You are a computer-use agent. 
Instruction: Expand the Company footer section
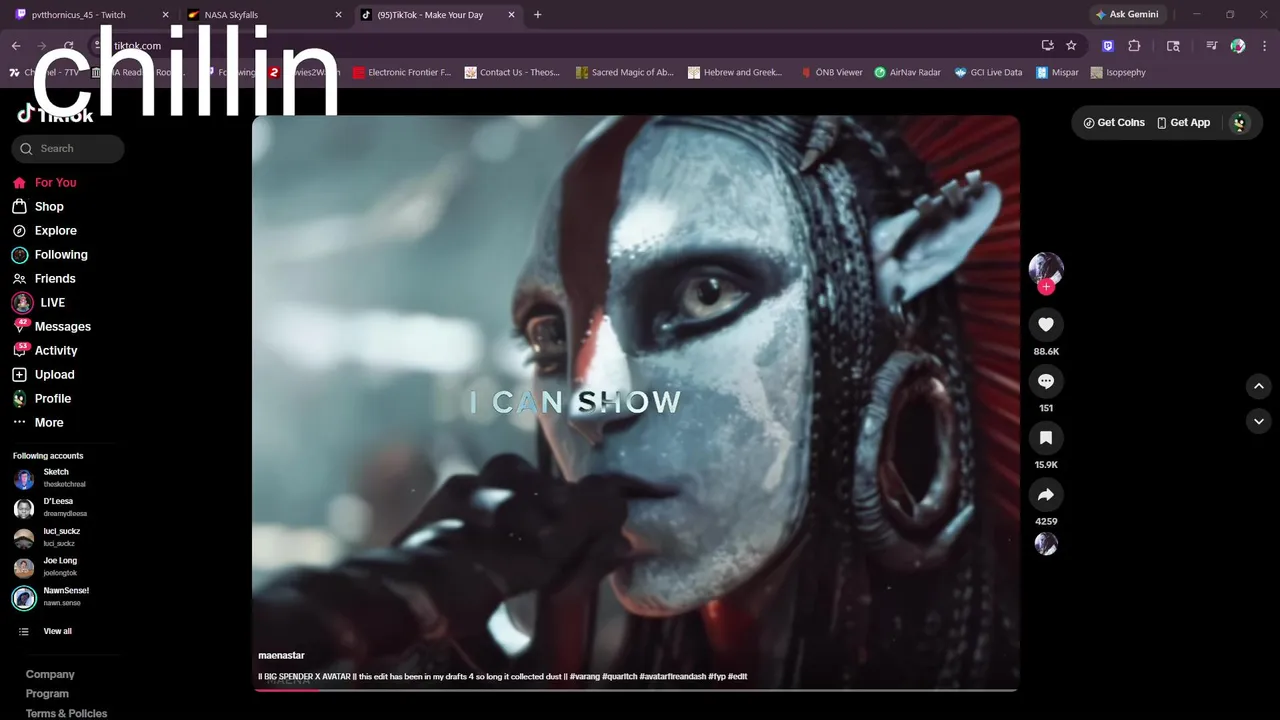(50, 674)
